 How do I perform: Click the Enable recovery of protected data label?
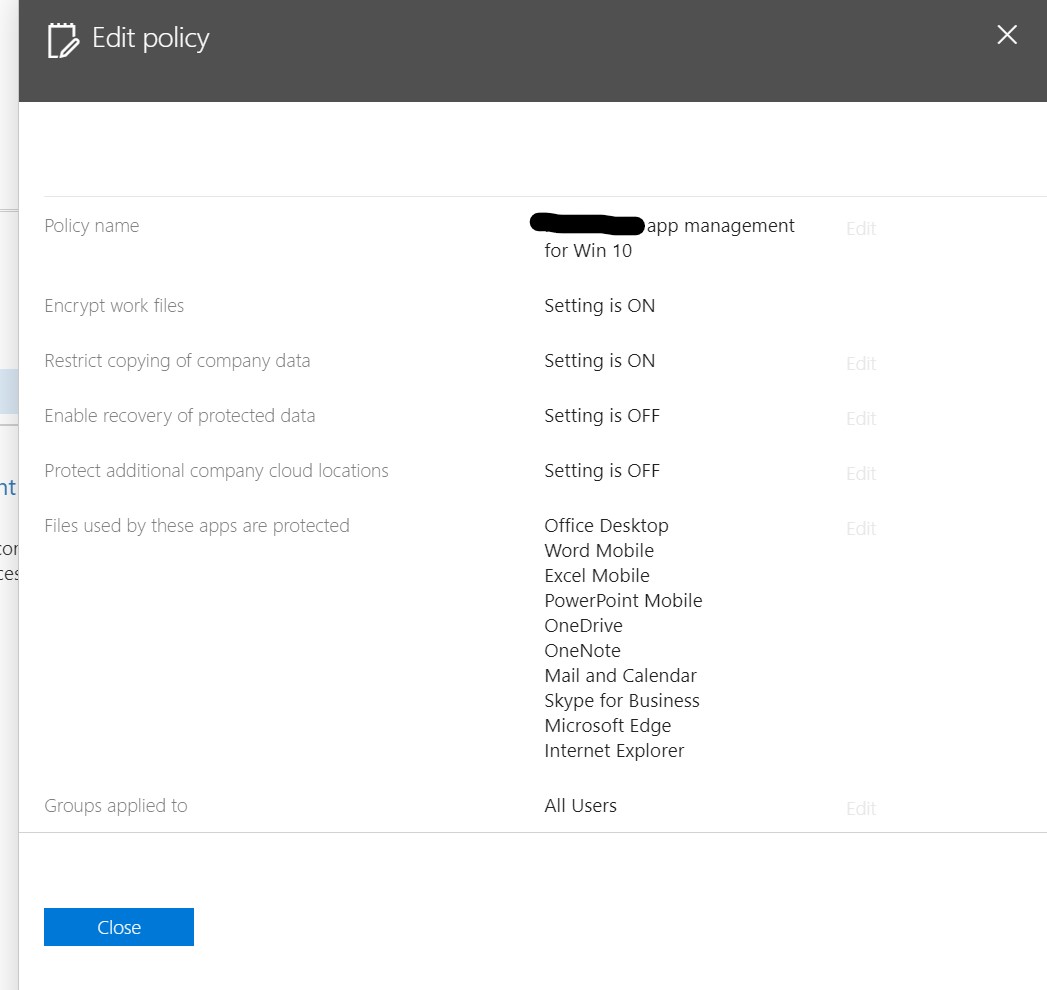click(x=180, y=415)
